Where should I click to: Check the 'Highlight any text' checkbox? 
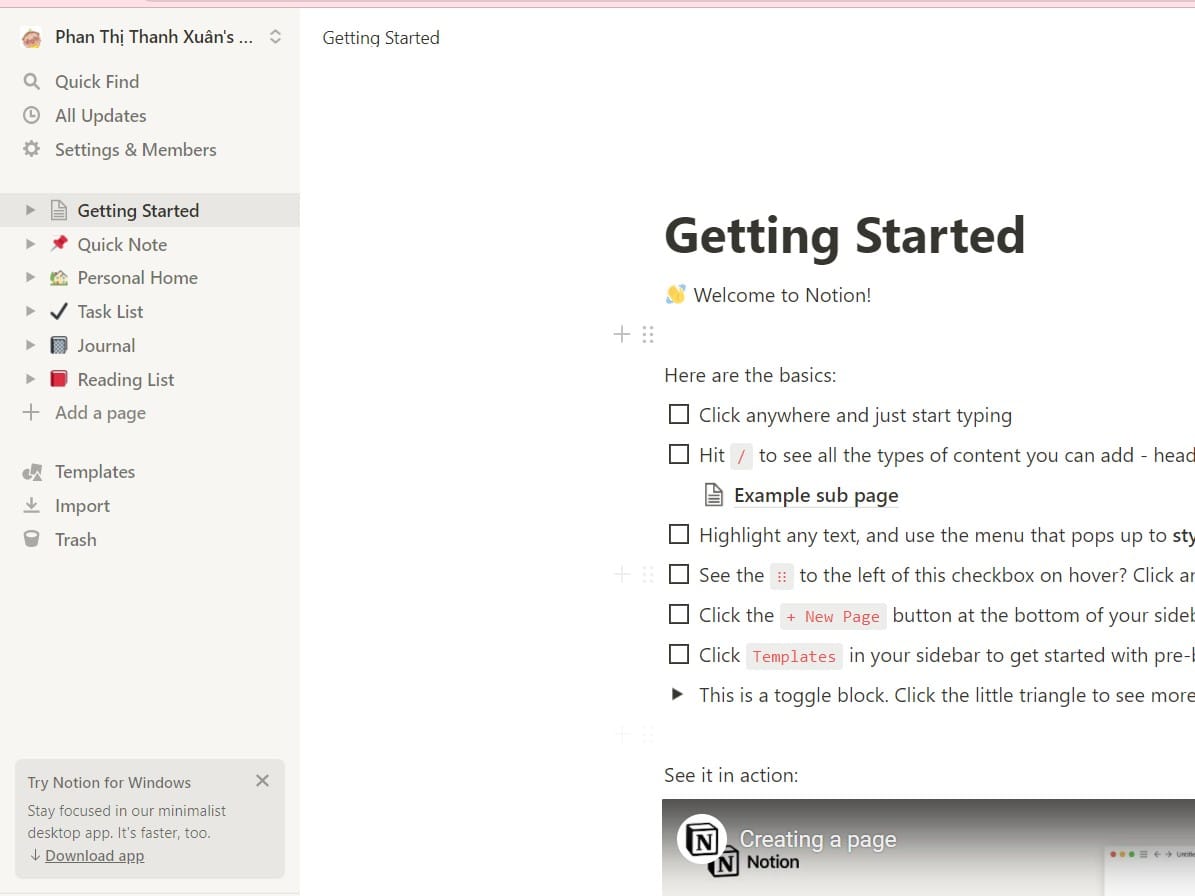678,534
